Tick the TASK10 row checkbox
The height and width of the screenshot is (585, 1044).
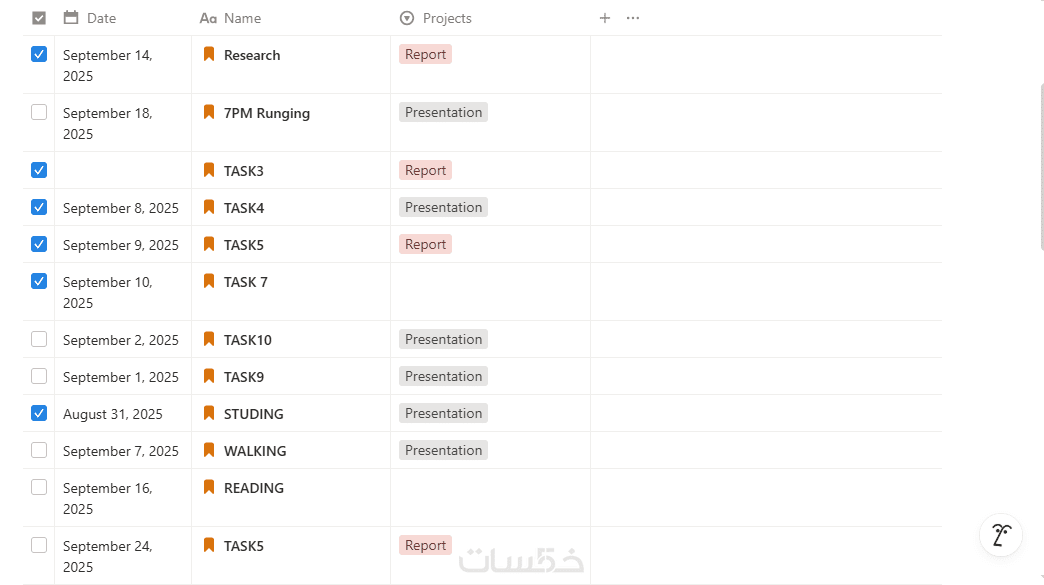39,339
